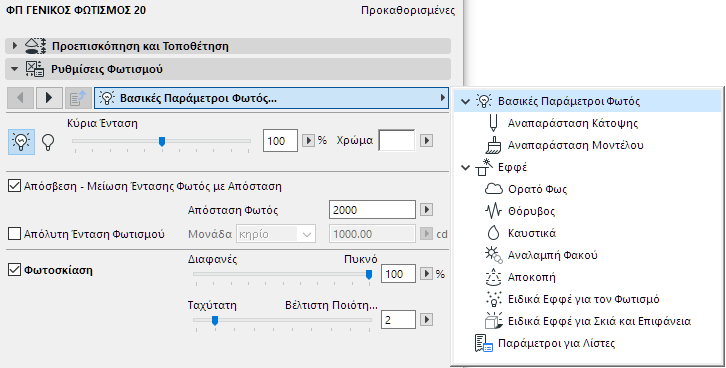Choose Καυστικά from the menu
This screenshot has width=726, height=368.
tap(532, 233)
